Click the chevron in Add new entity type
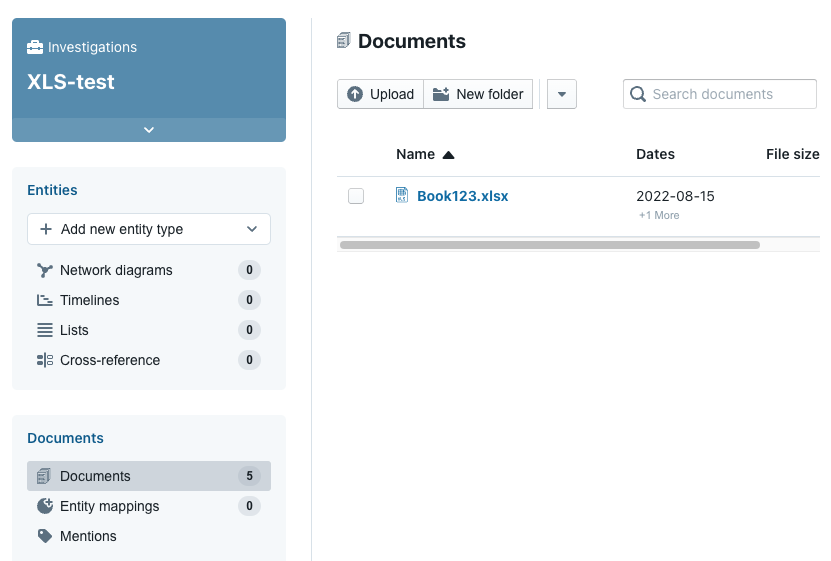831x561 pixels. (252, 229)
